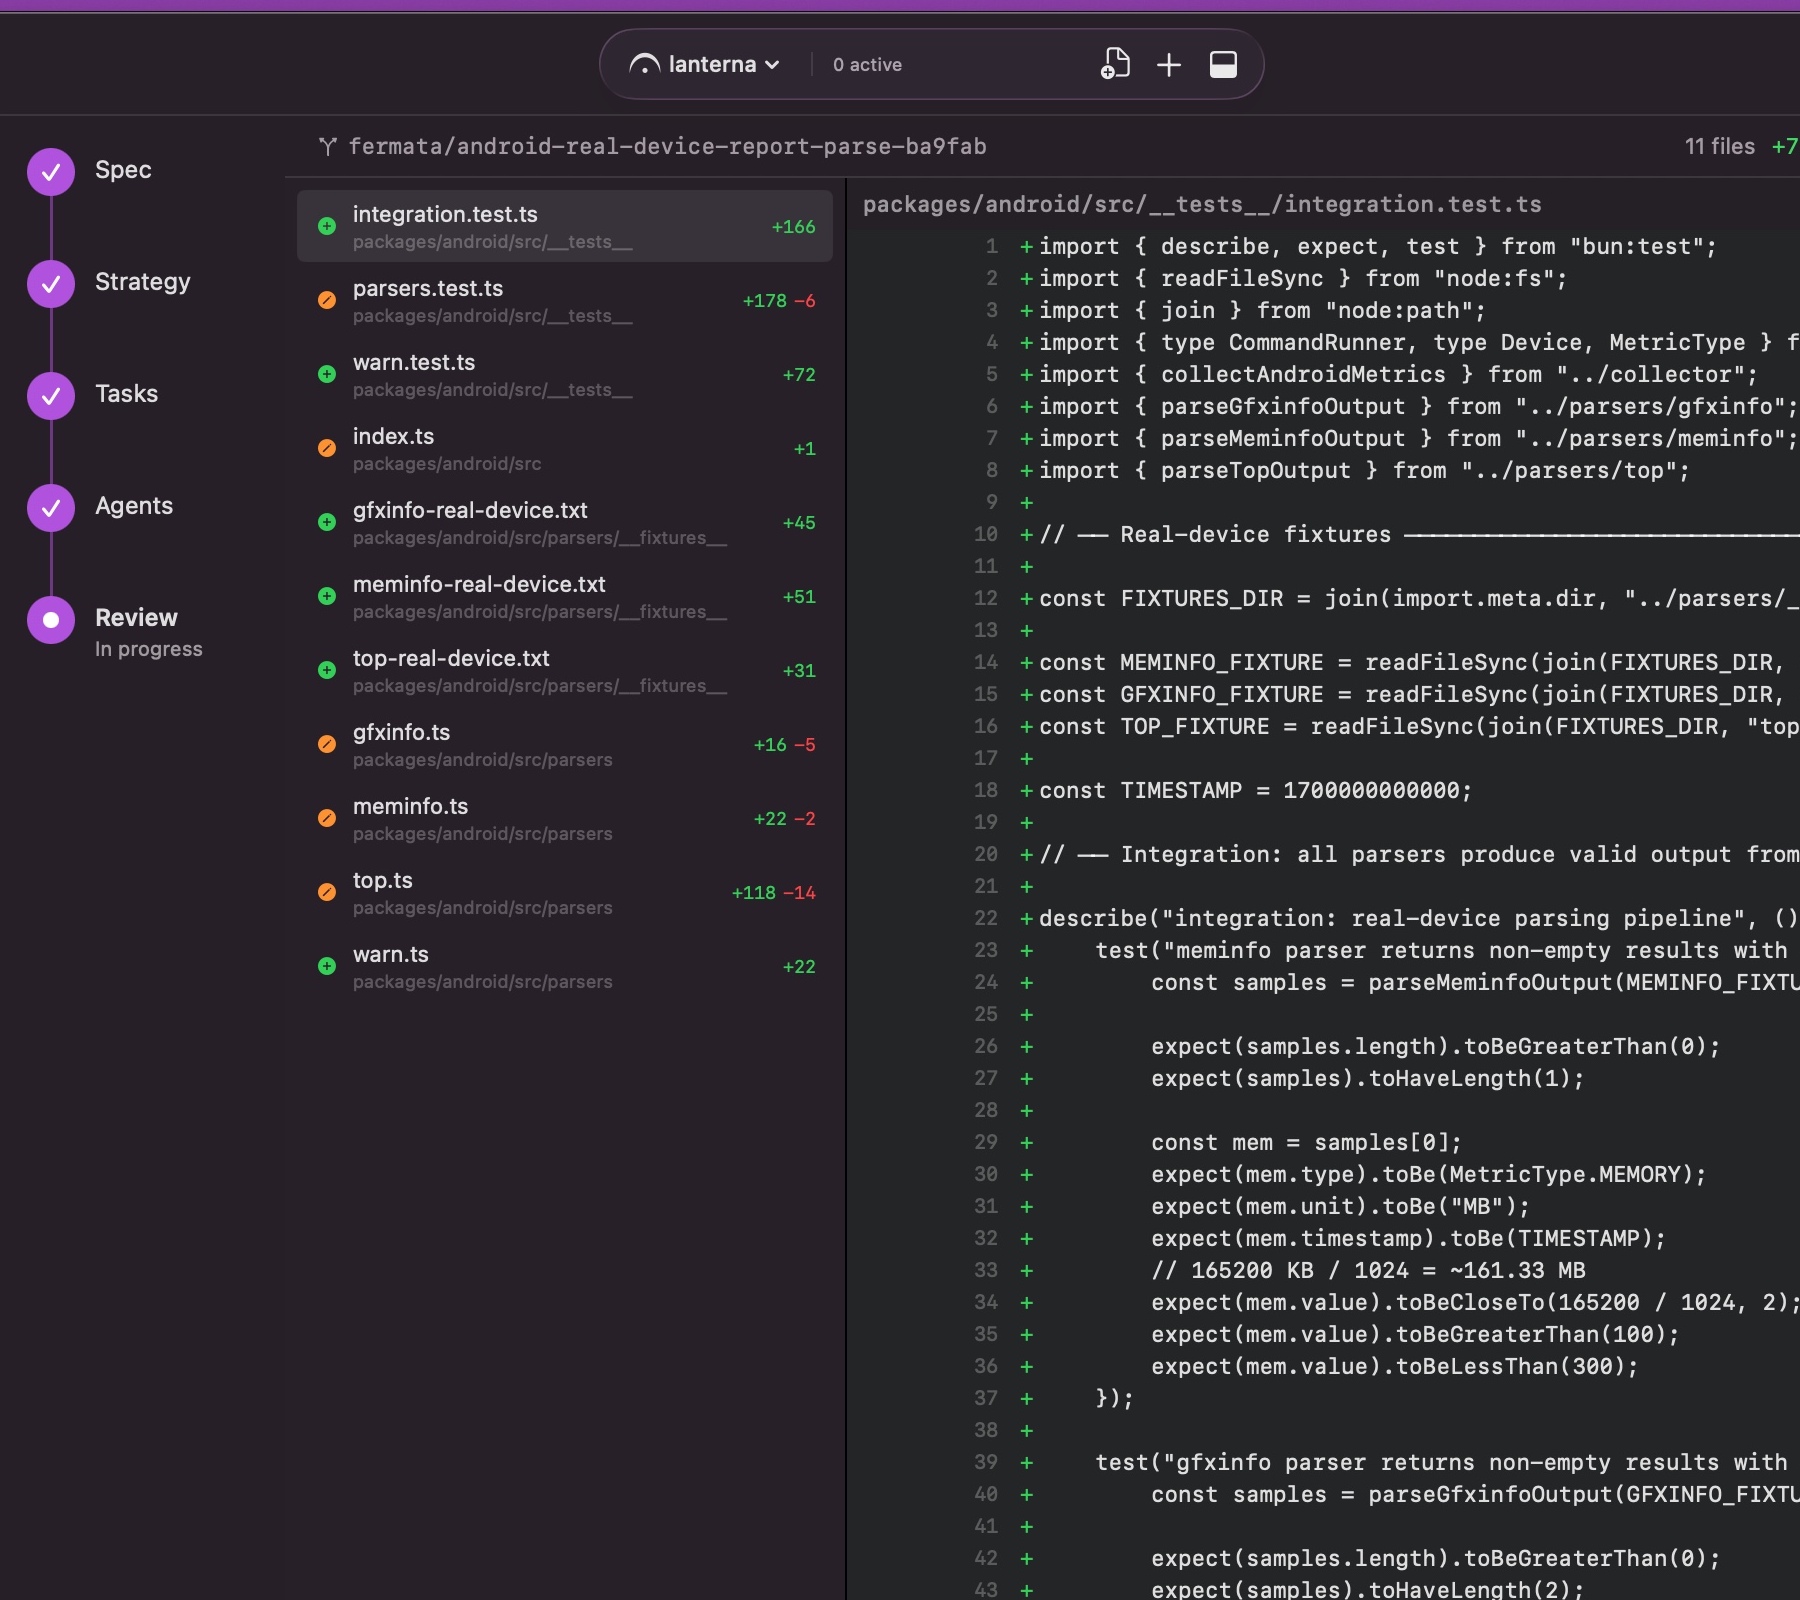
Task: Toggle the bottom panel layout icon
Action: tap(1223, 65)
